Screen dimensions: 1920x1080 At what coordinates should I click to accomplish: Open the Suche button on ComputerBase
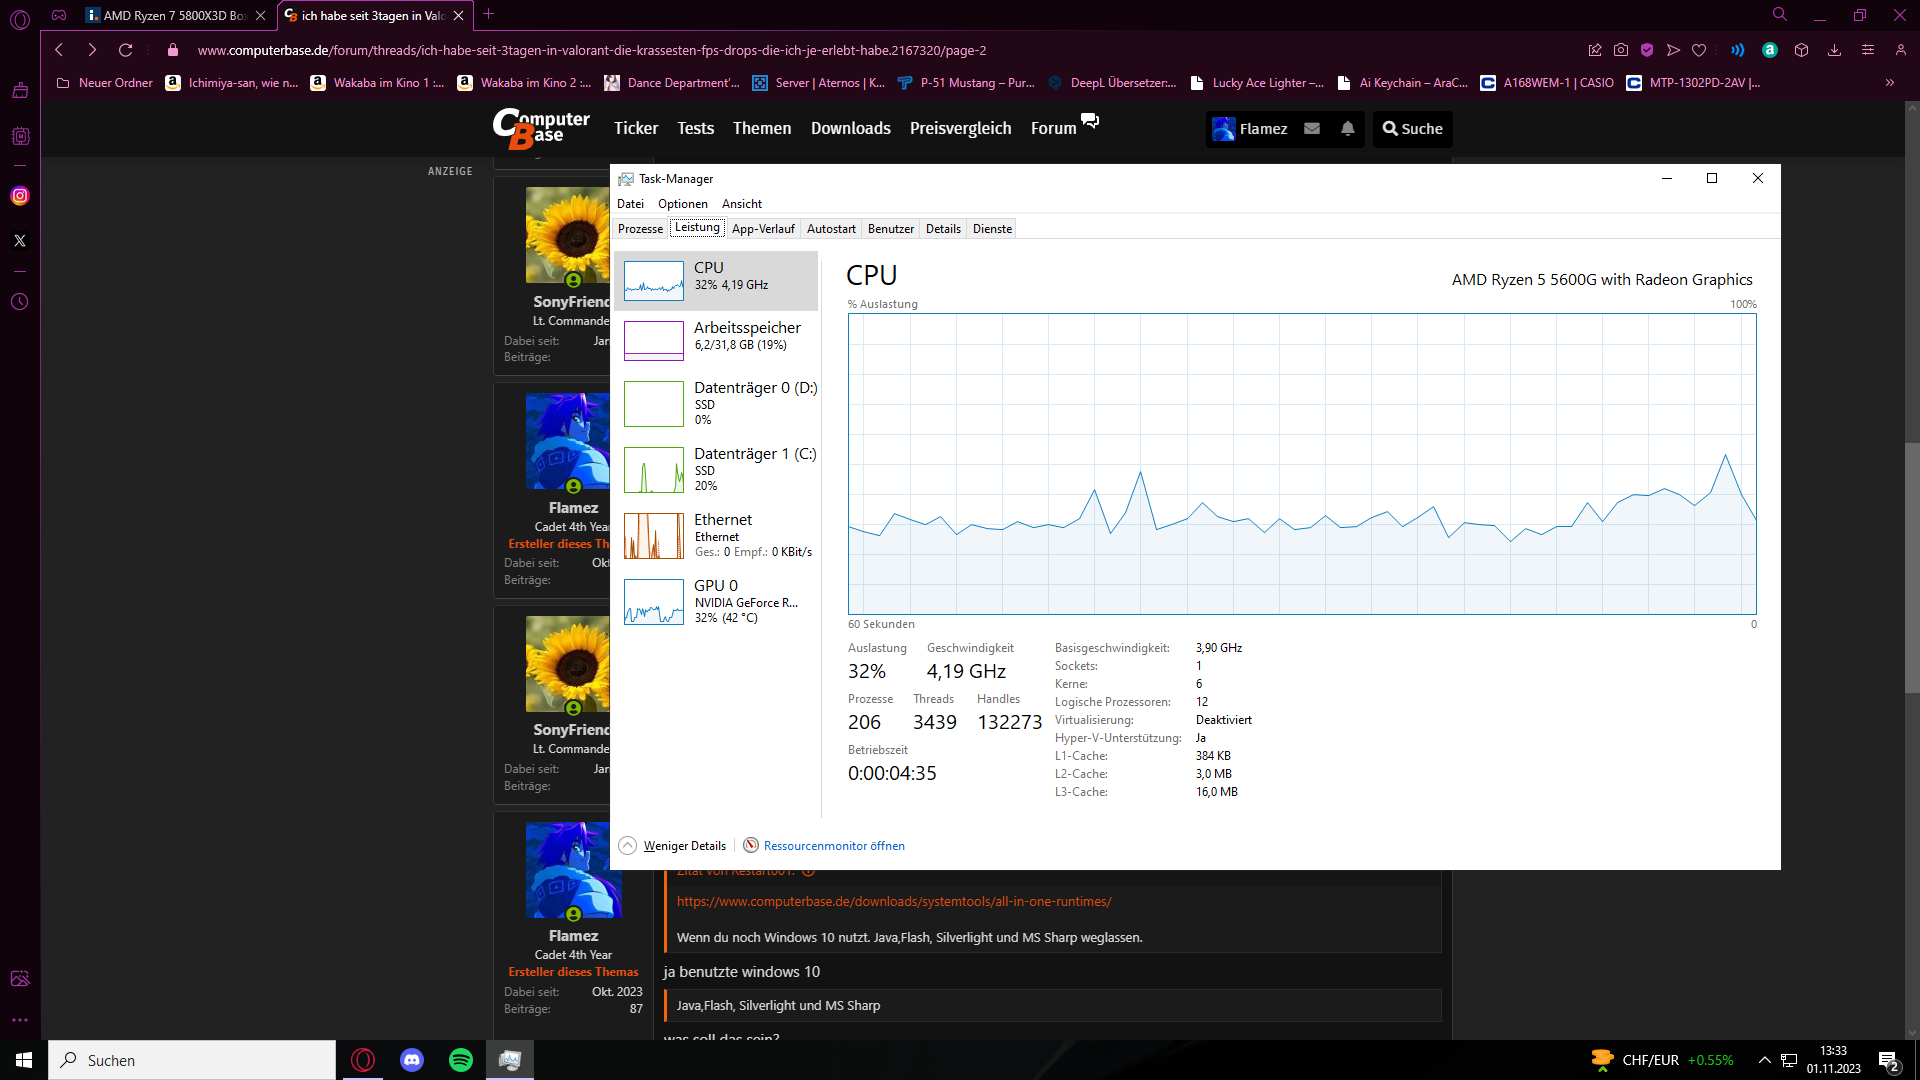click(x=1412, y=129)
